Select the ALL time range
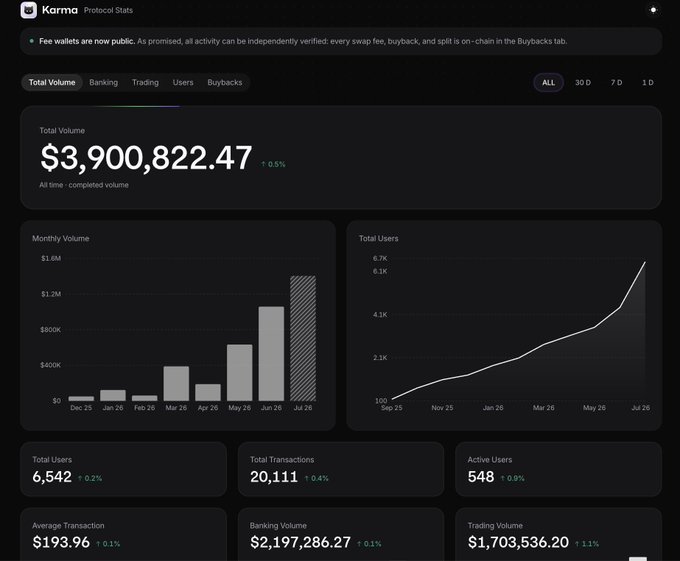Screen dimensions: 680x561 coord(548,82)
